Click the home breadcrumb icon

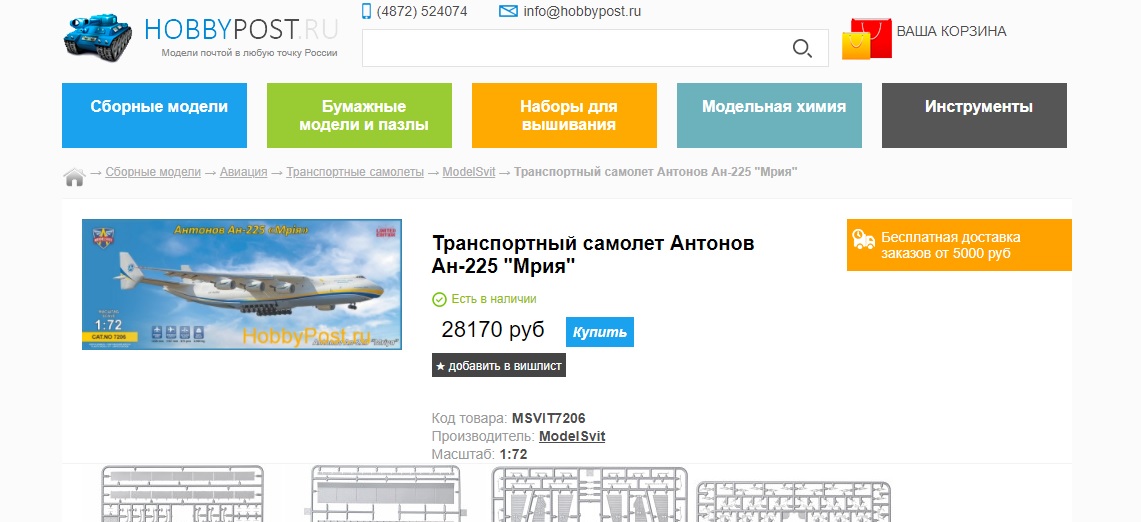[x=74, y=177]
